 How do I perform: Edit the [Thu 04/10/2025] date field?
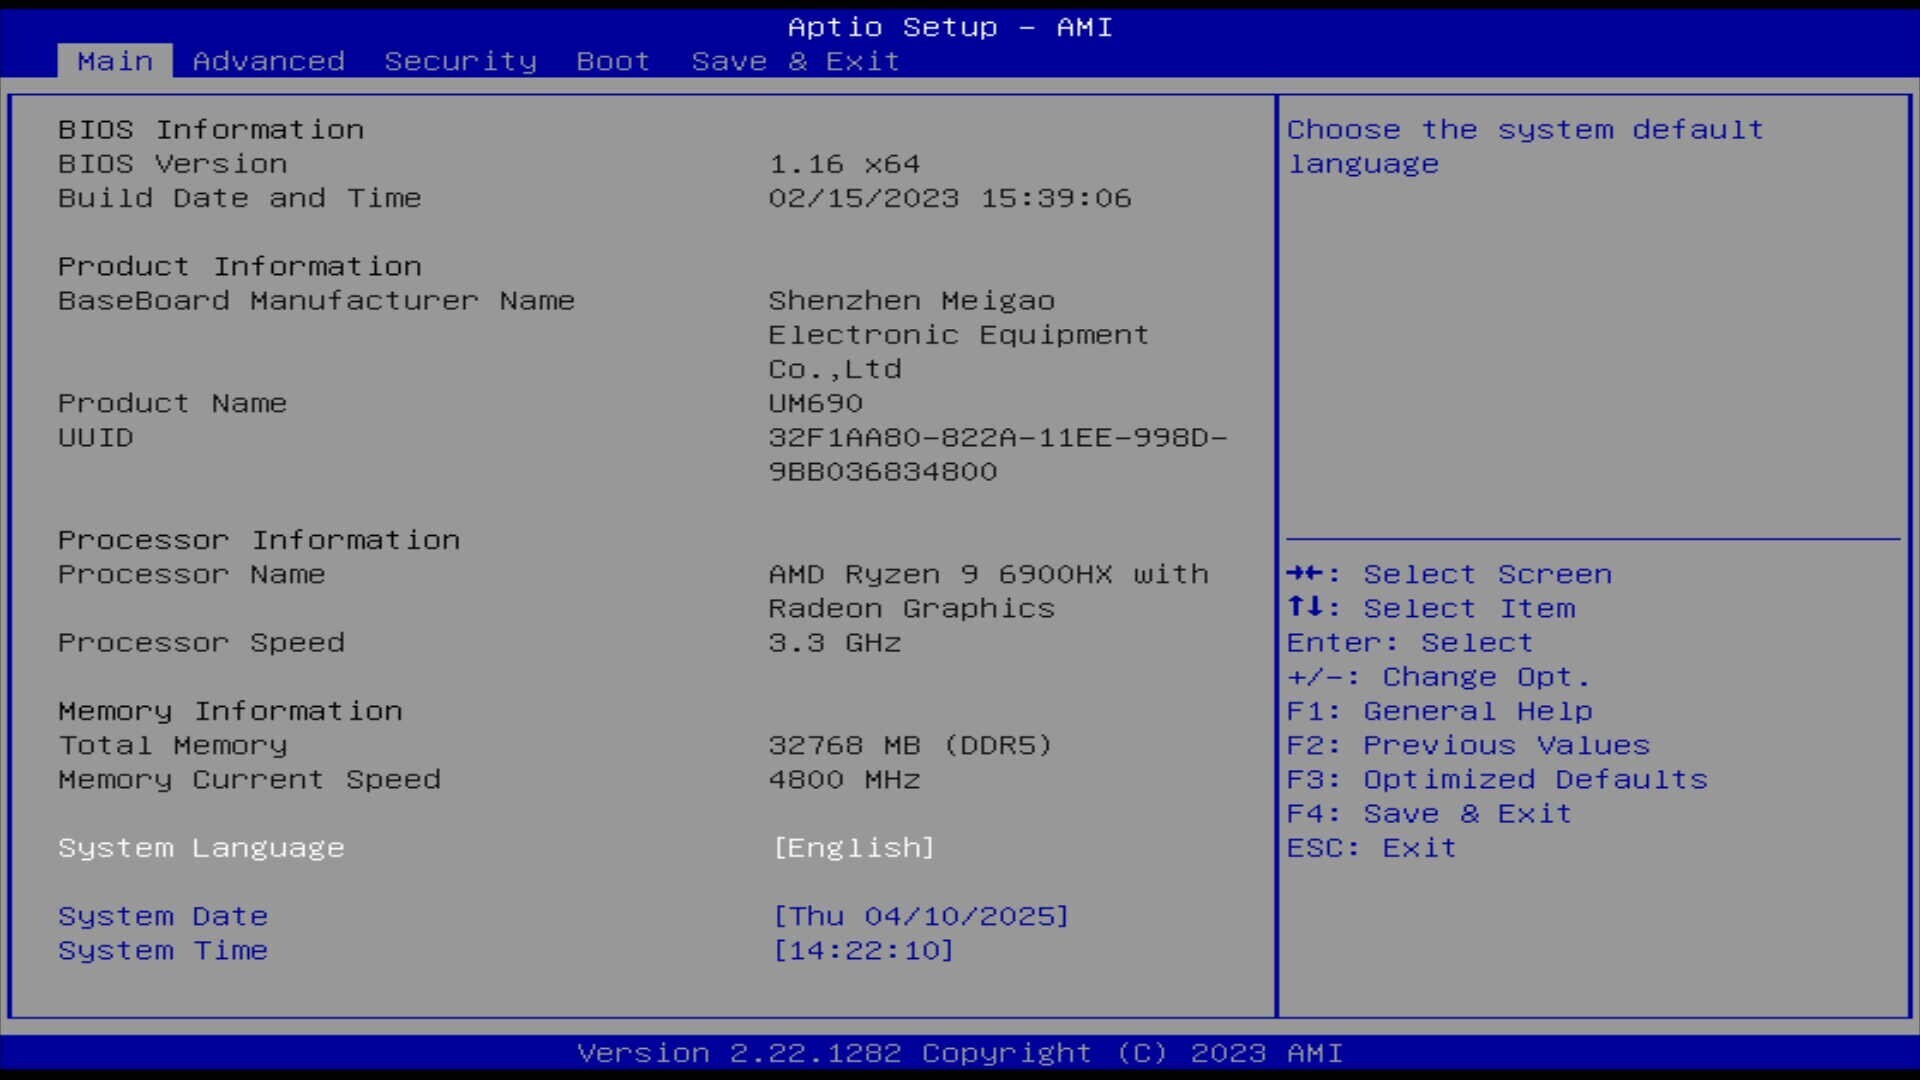click(x=921, y=916)
